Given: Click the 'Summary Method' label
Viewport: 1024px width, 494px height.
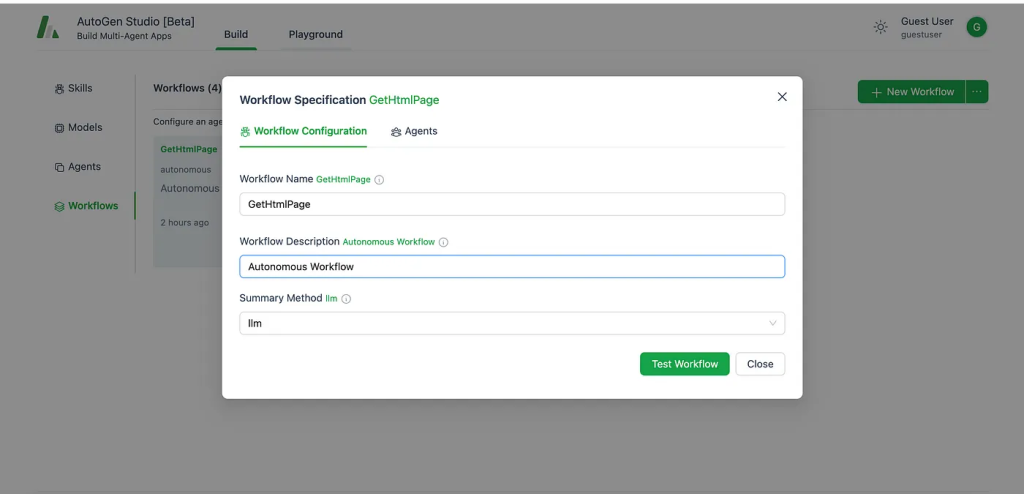Looking at the screenshot, I should click(x=281, y=298).
